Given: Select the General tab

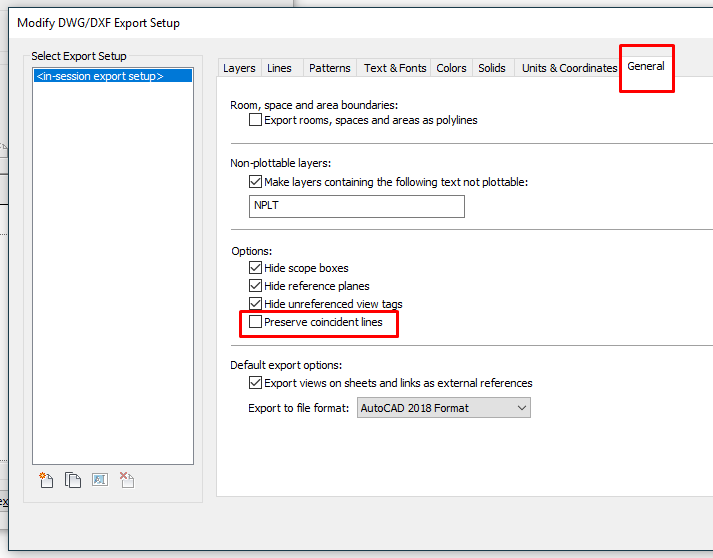Looking at the screenshot, I should tap(646, 66).
